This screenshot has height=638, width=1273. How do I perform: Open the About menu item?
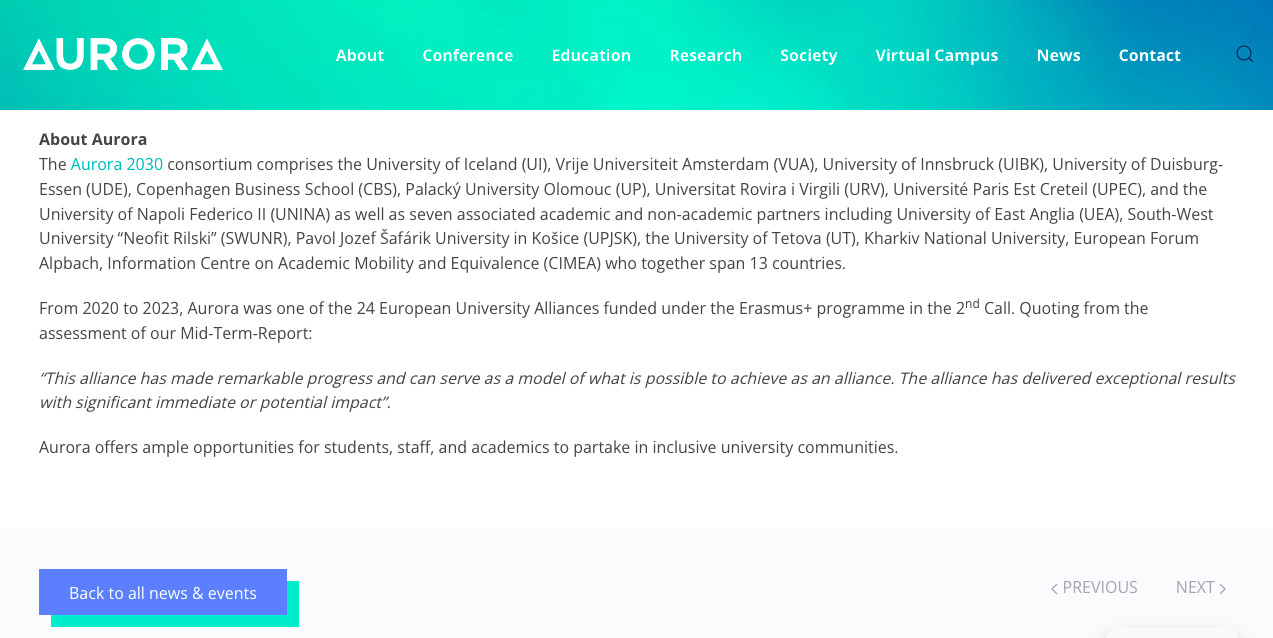(x=360, y=55)
